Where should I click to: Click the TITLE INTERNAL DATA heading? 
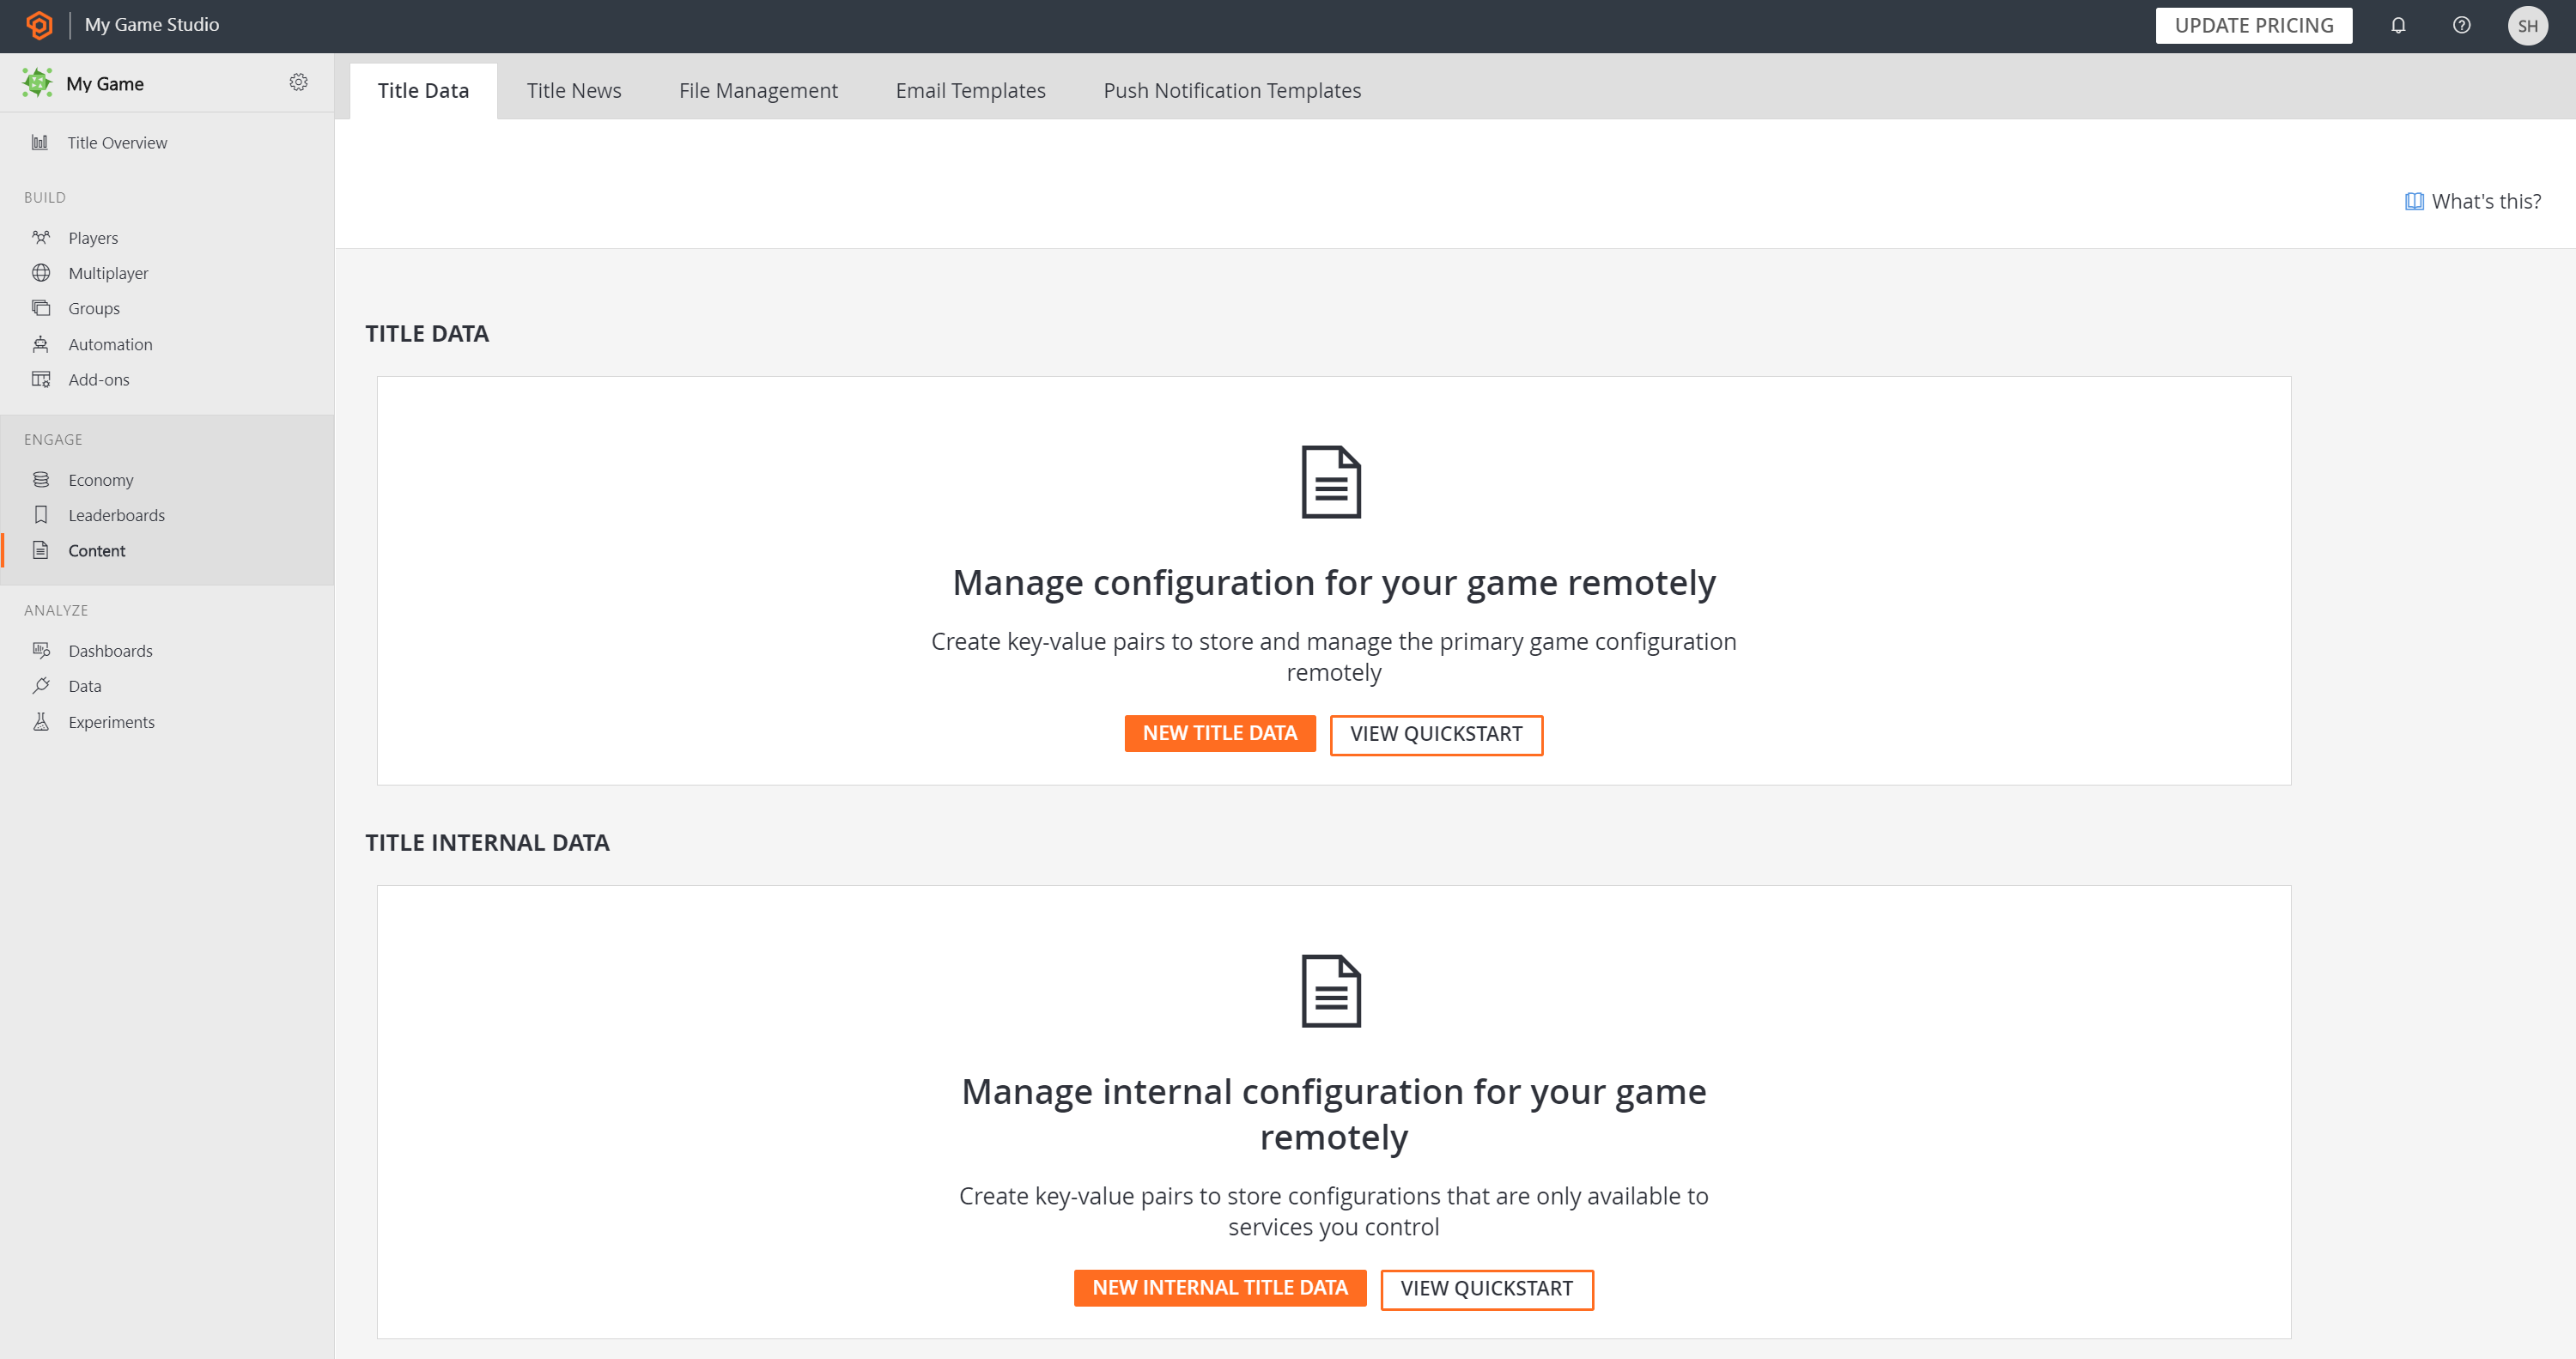[x=487, y=842]
